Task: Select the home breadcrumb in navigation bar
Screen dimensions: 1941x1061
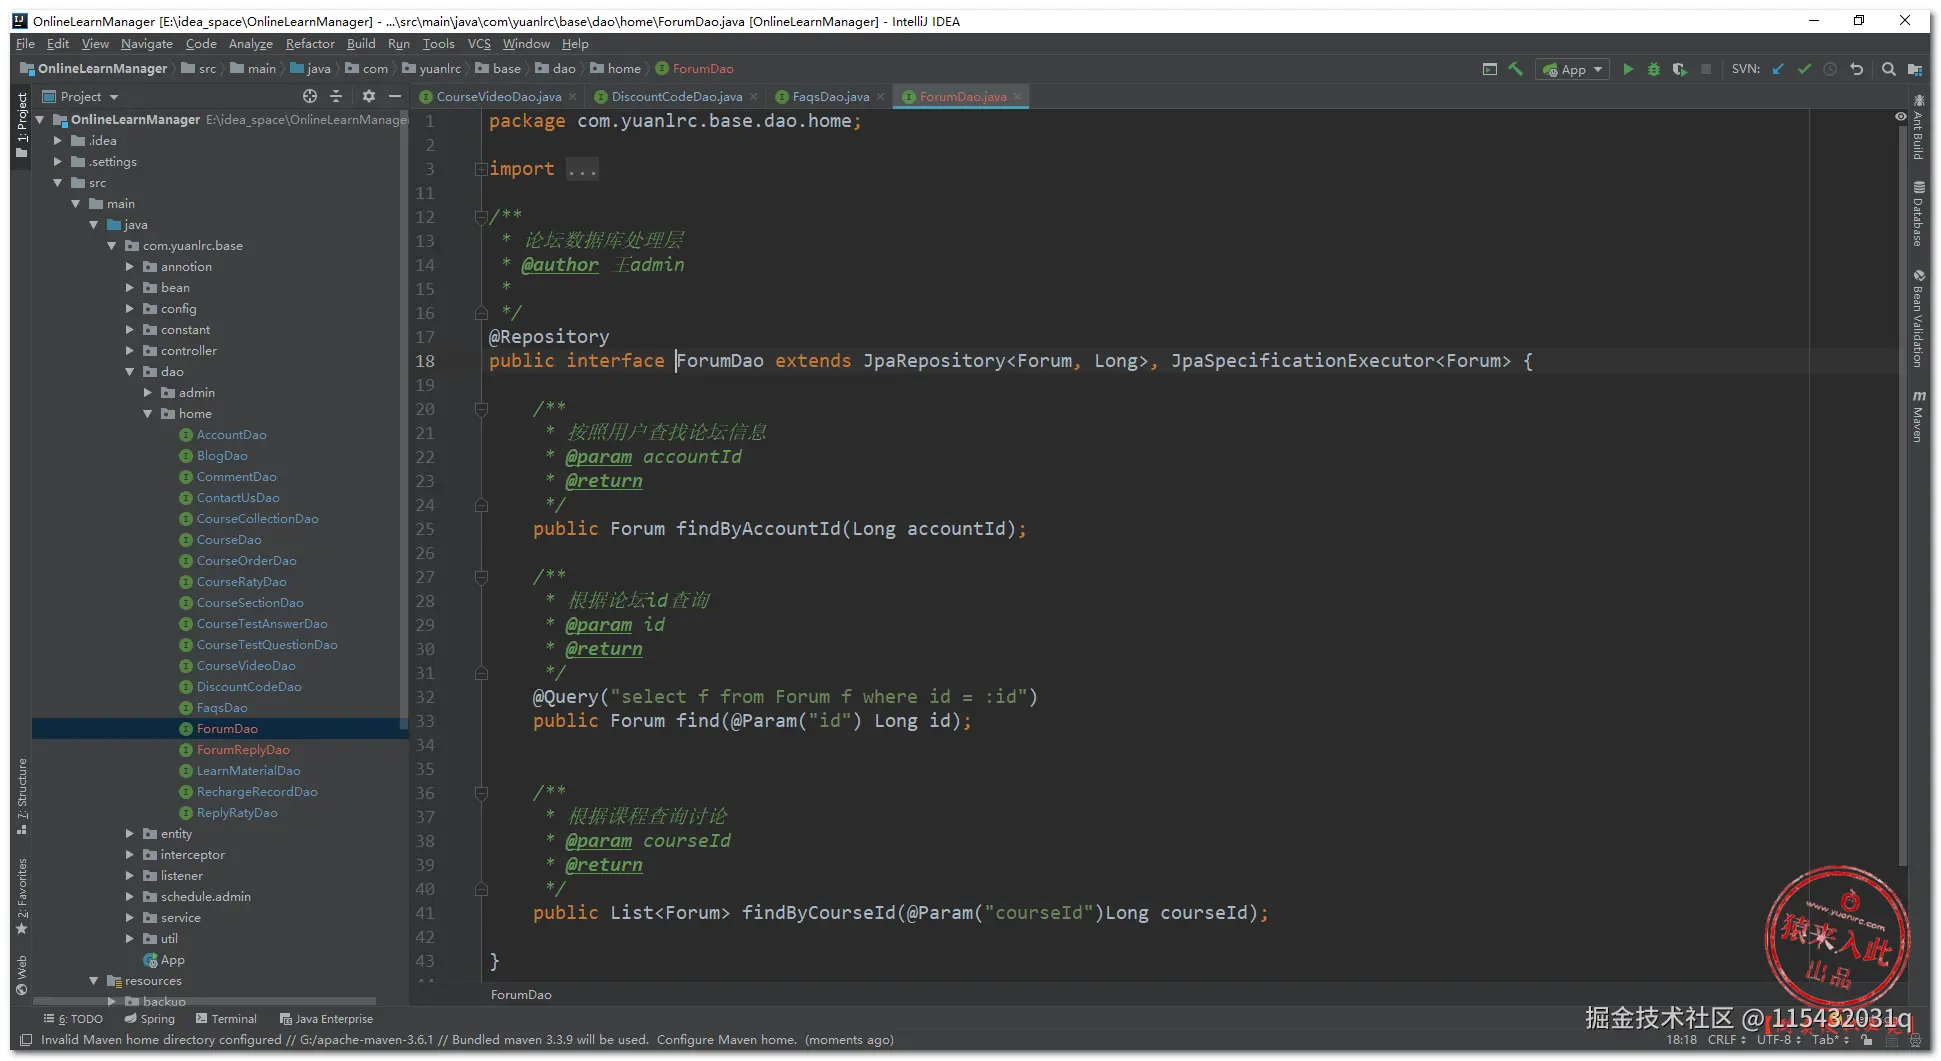Action: click(x=616, y=69)
